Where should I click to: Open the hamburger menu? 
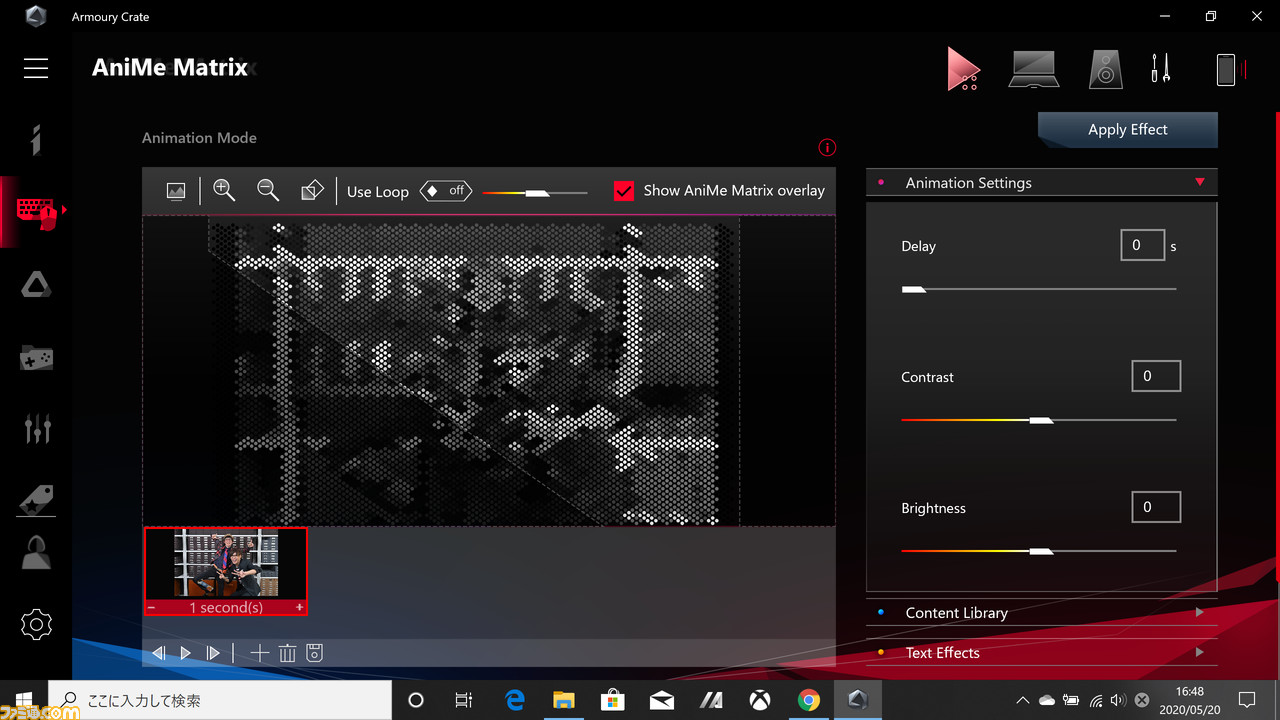(36, 68)
